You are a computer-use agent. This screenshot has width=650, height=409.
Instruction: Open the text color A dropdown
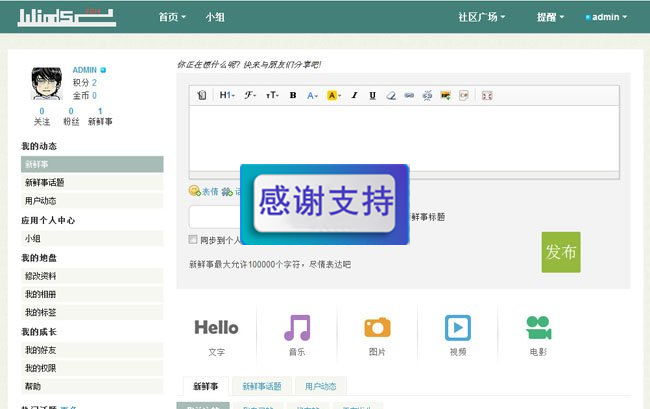click(x=312, y=95)
